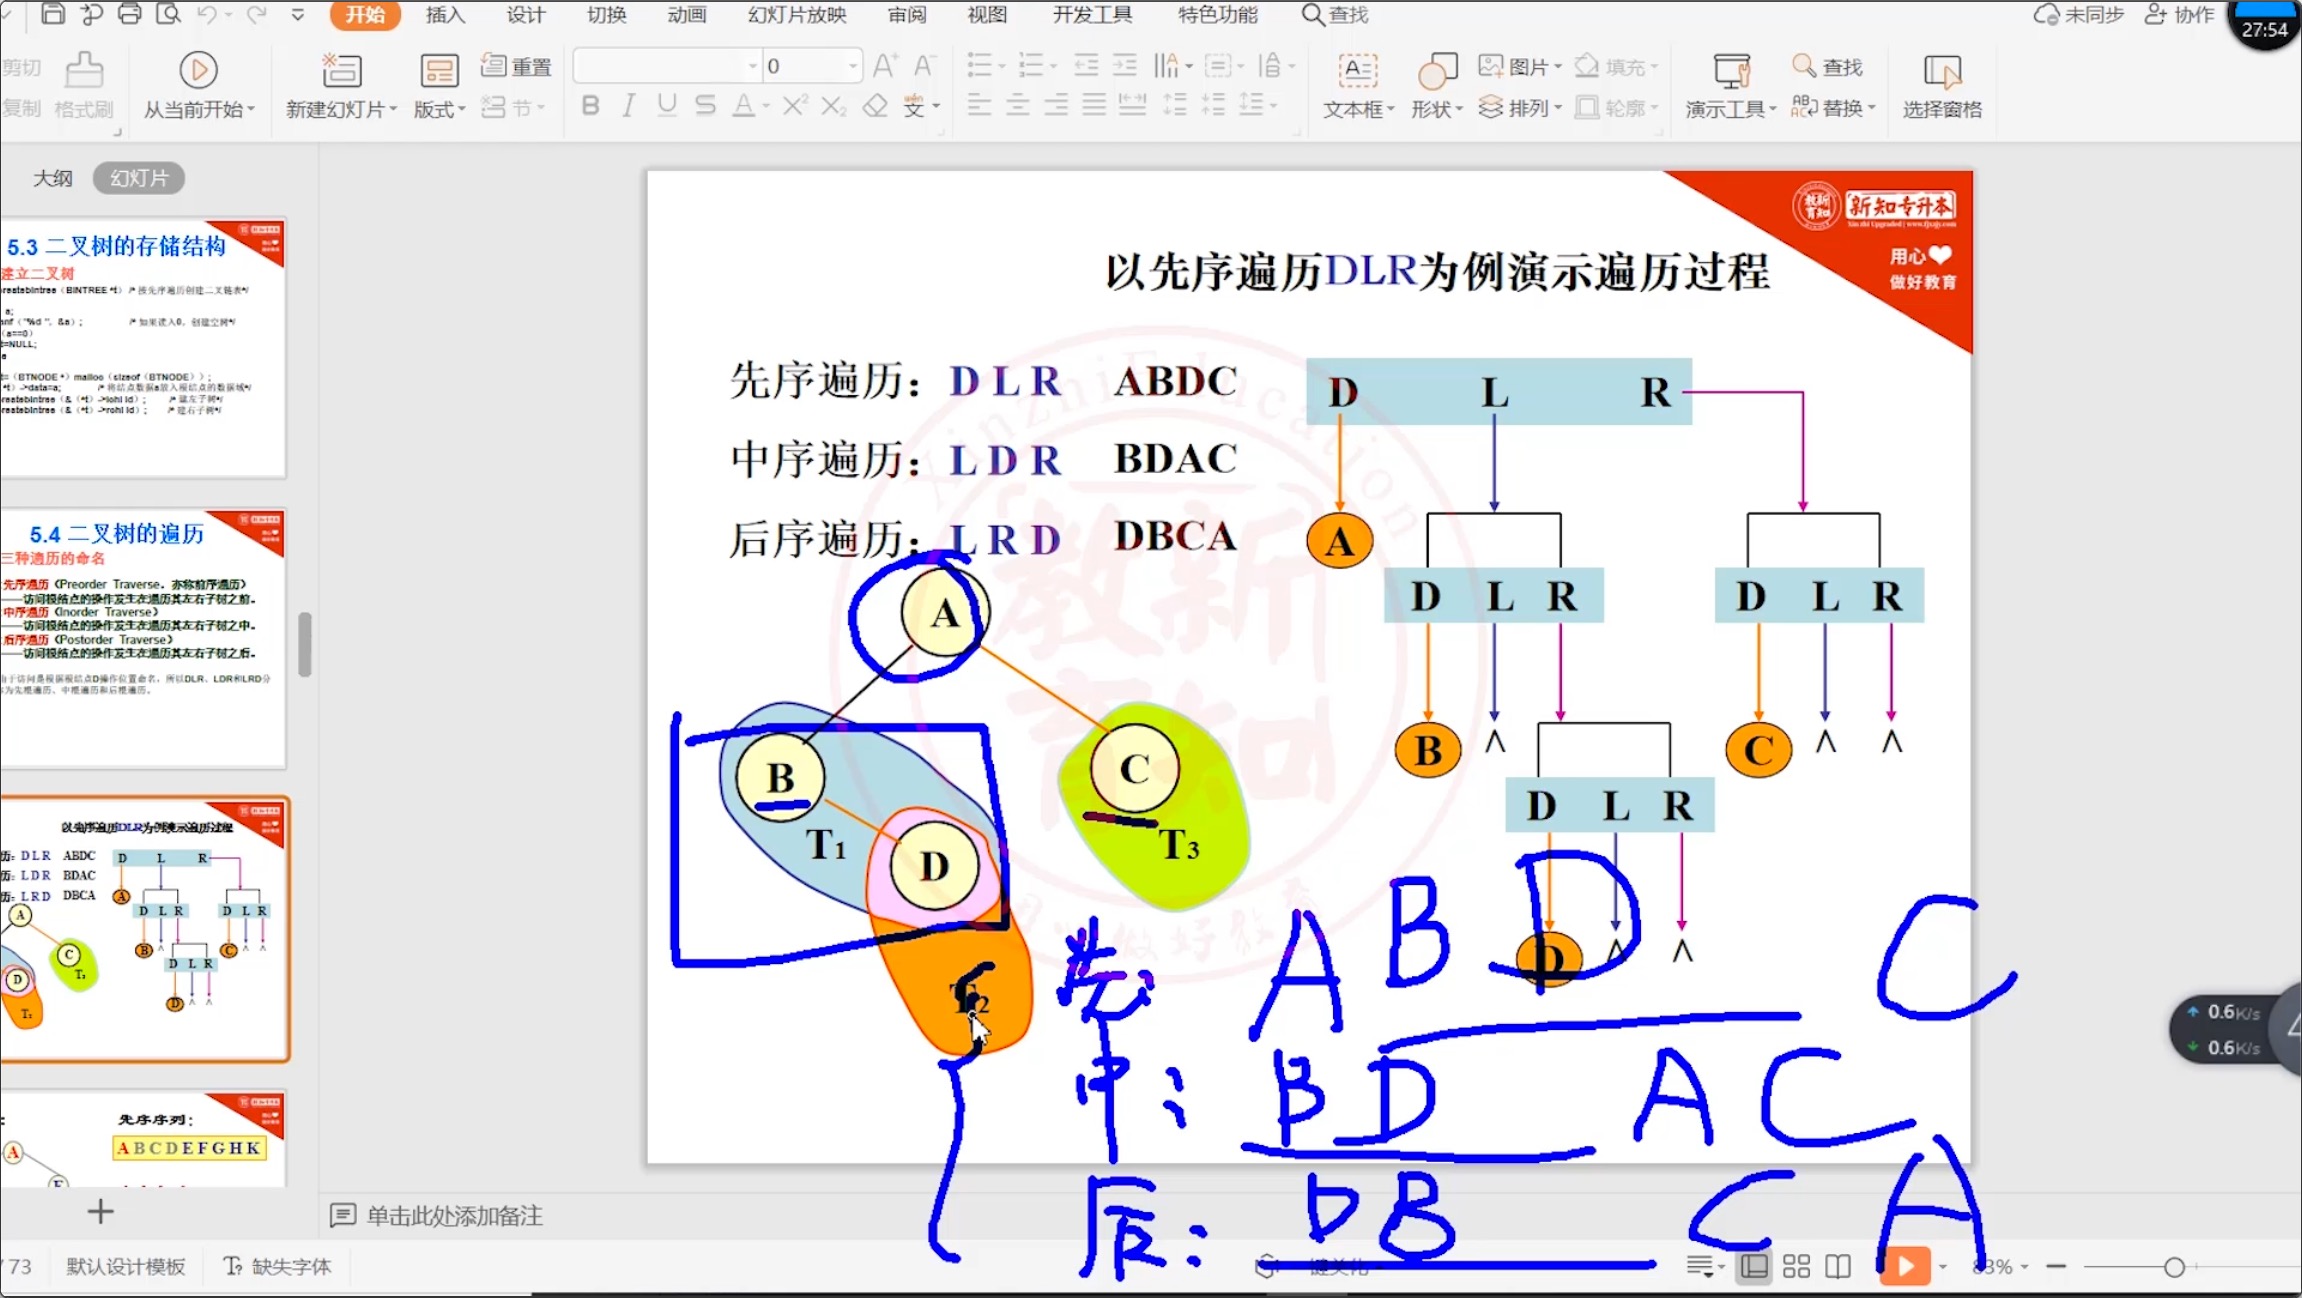The height and width of the screenshot is (1298, 2302).
Task: Click increase indent icon
Action: [x=1125, y=66]
